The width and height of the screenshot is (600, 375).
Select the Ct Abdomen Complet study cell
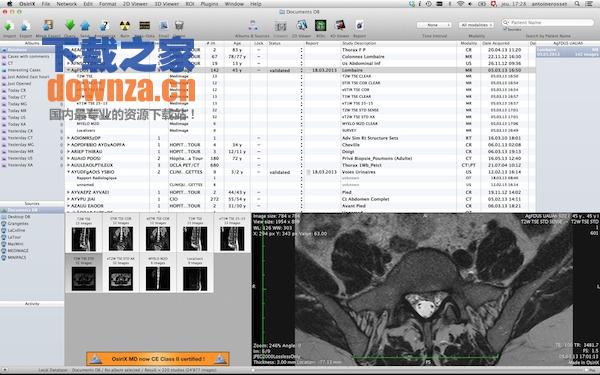click(399, 199)
